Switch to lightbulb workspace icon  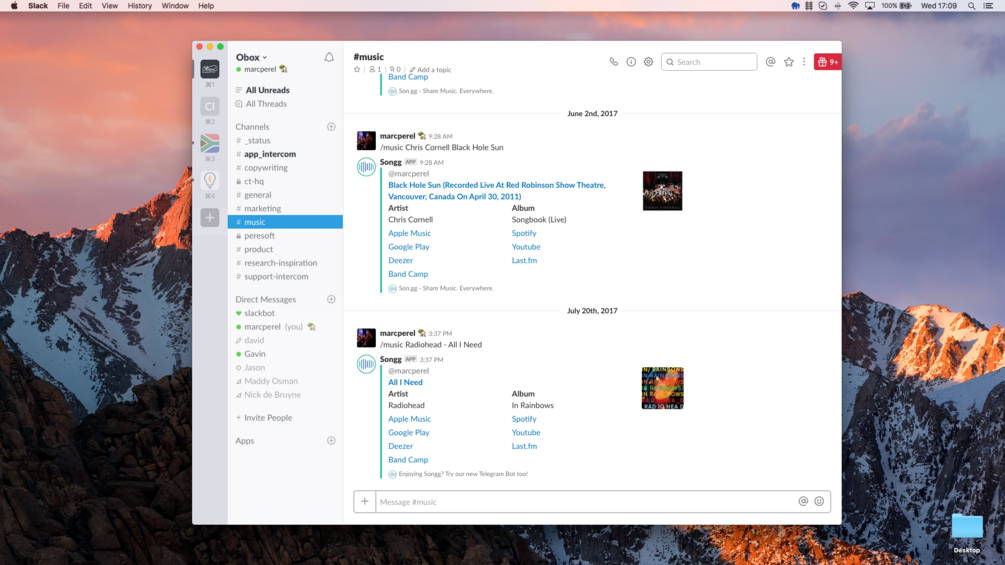pyautogui.click(x=210, y=181)
